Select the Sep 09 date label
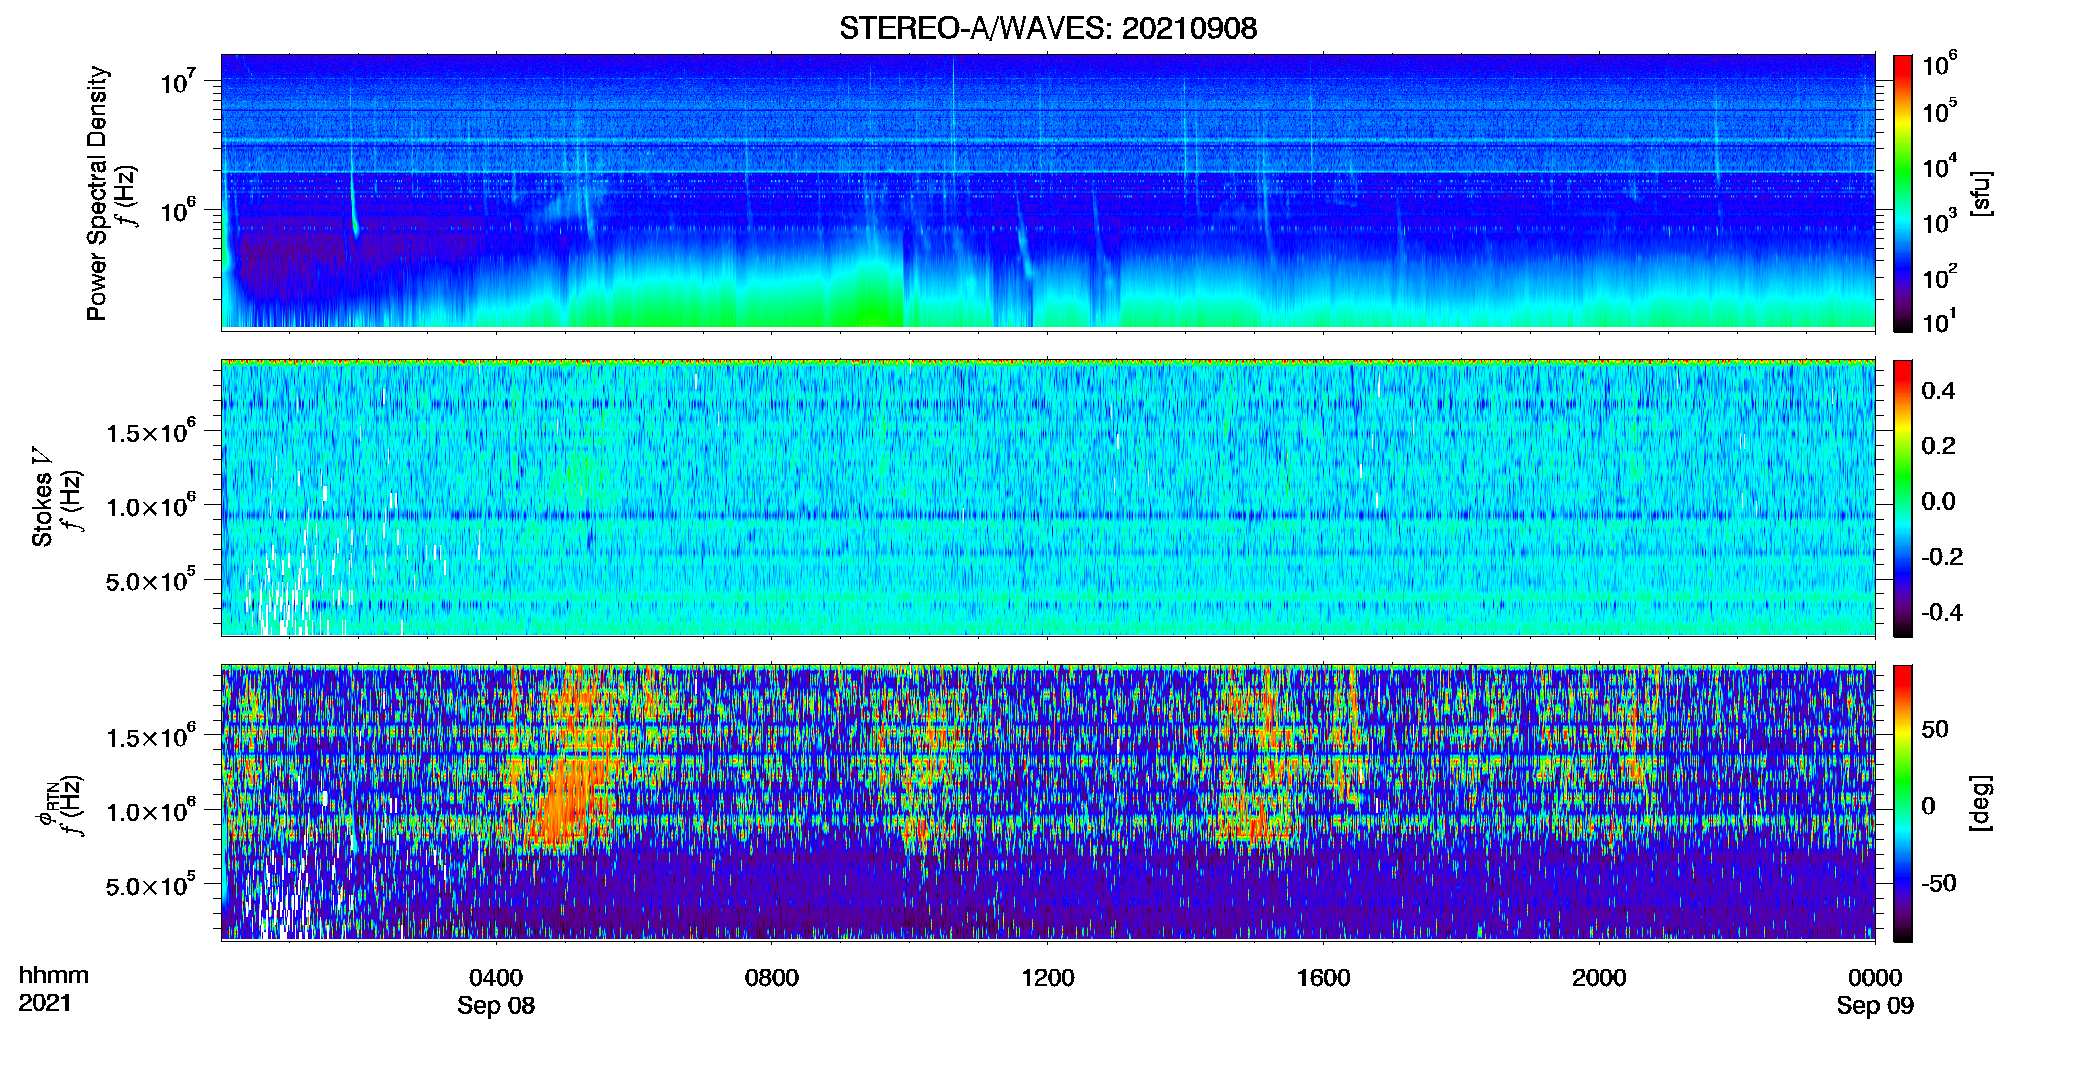Screen dimensions: 2096x1080 click(1875, 1006)
